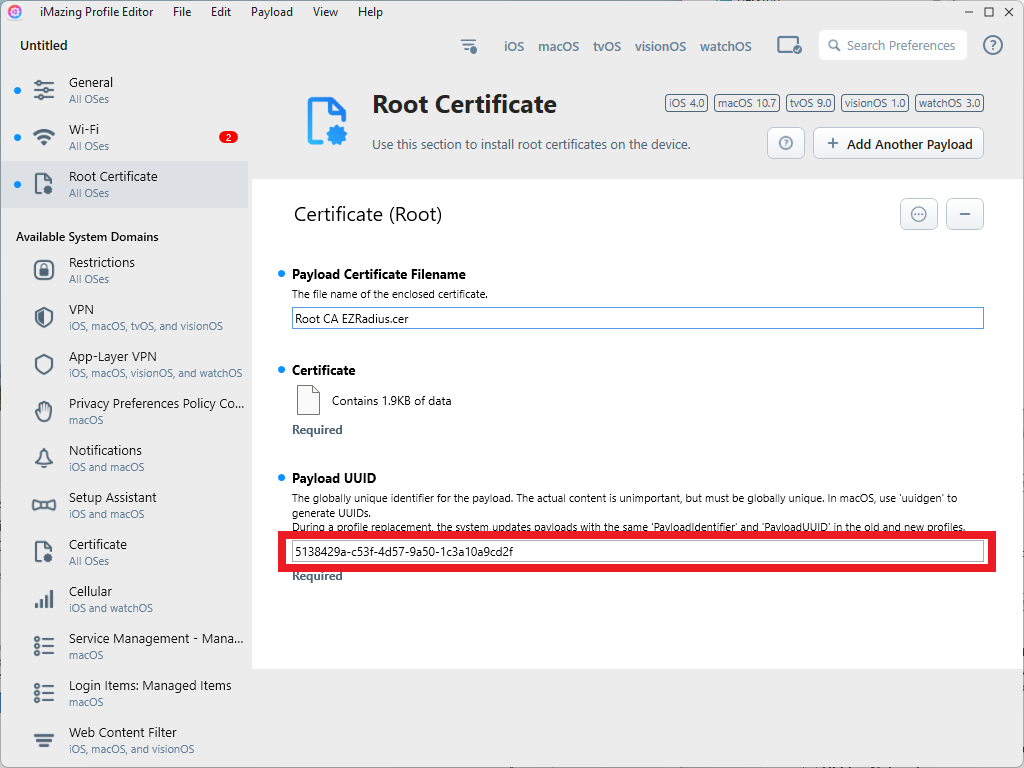The width and height of the screenshot is (1024, 768).
Task: Click the Payload UUID input field
Action: [637, 551]
